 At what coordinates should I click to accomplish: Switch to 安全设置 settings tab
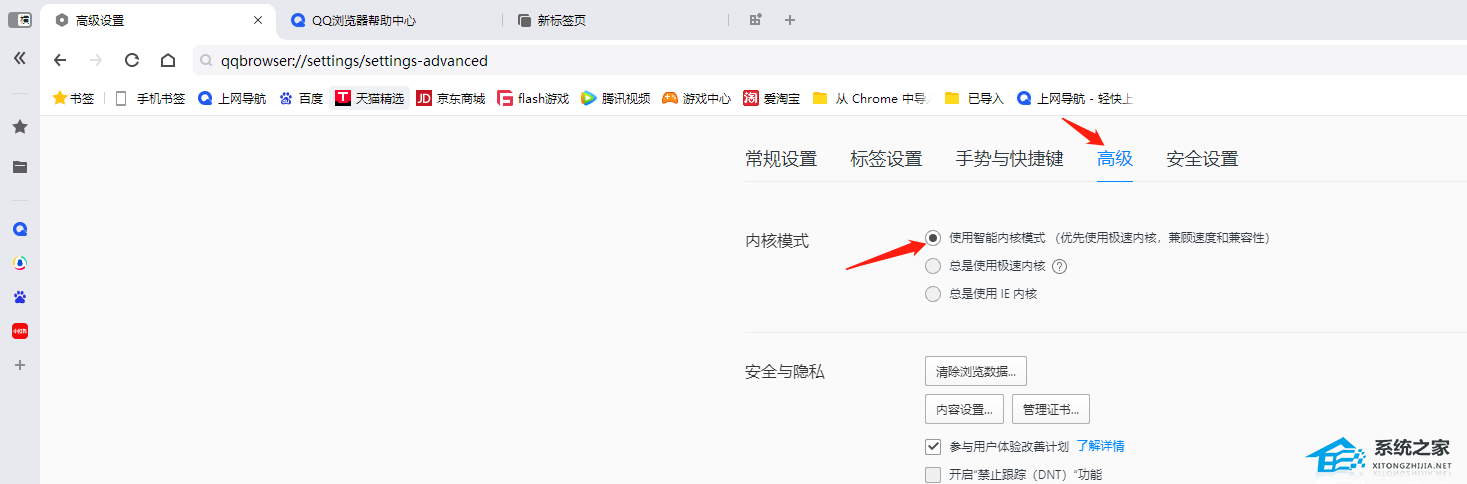(1202, 159)
